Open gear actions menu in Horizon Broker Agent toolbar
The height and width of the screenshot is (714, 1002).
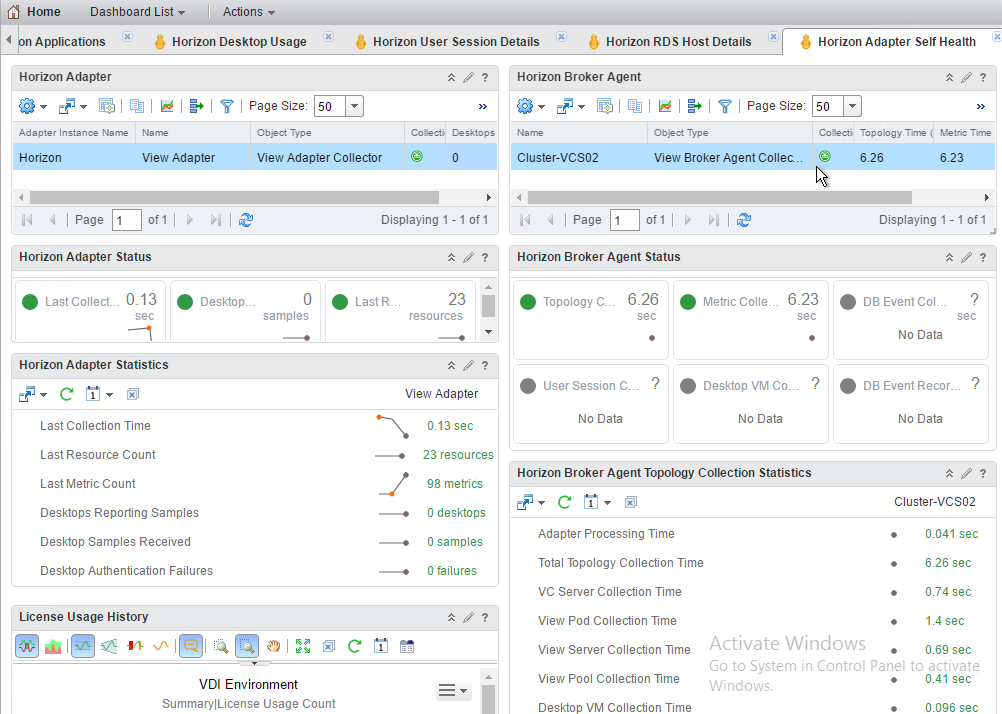tap(530, 106)
